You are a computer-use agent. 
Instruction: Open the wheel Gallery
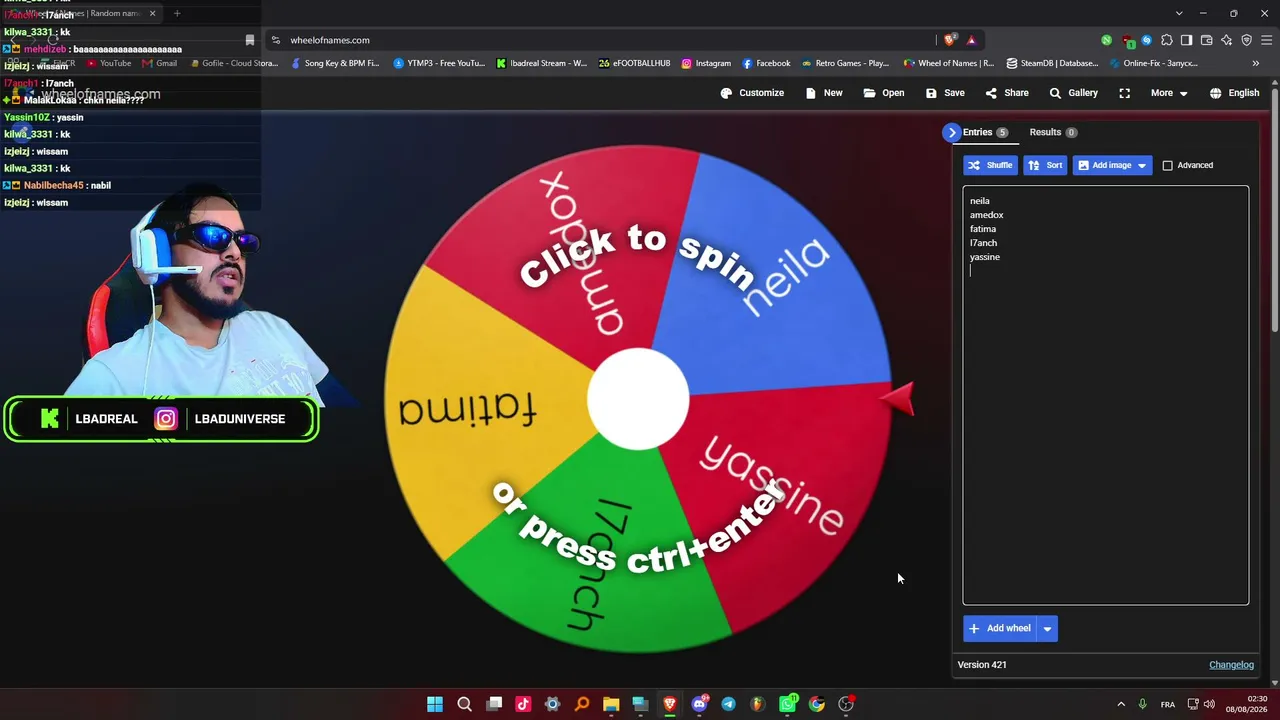pyautogui.click(x=1073, y=93)
